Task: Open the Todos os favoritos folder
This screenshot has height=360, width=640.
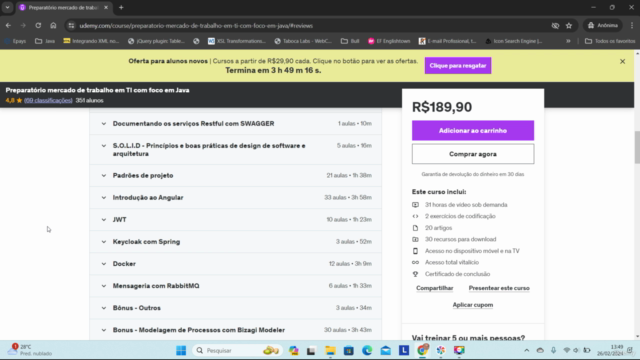Action: [x=610, y=41]
